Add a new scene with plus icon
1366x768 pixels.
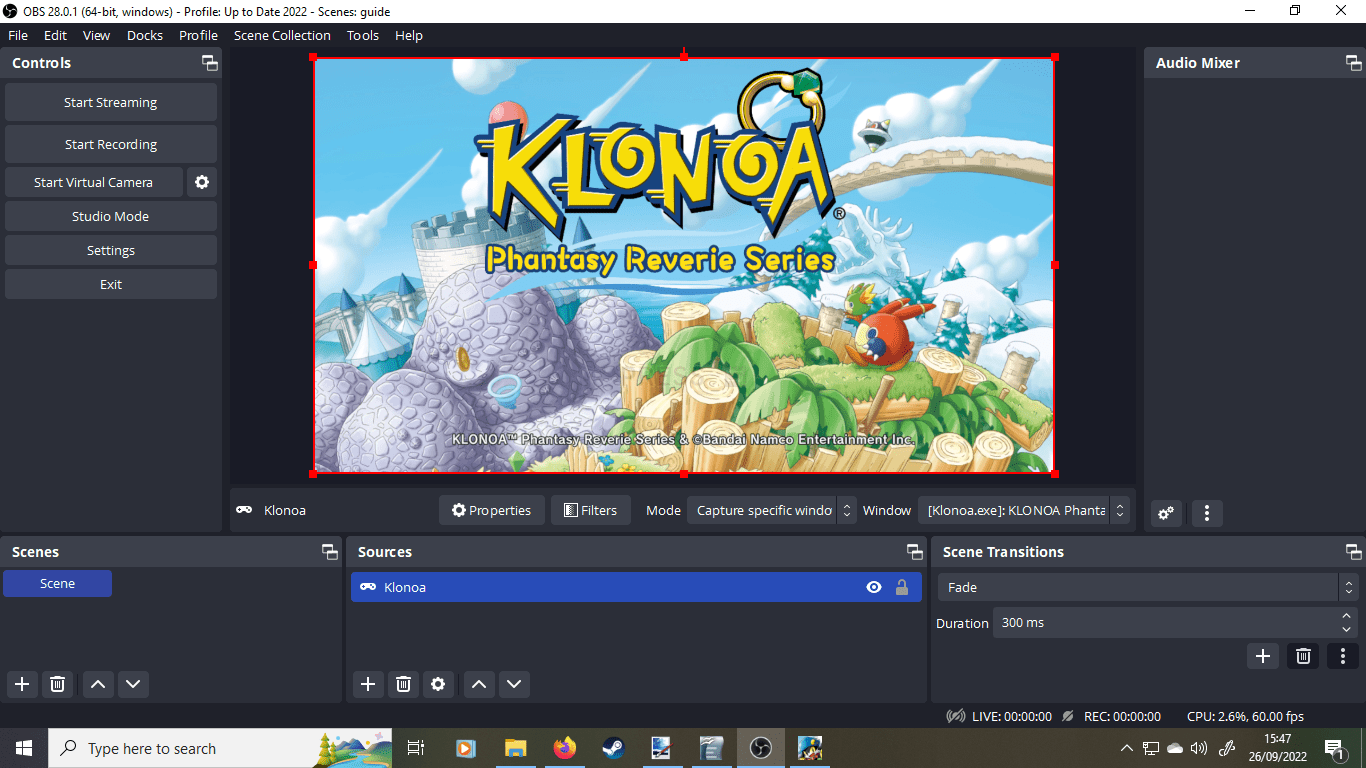[22, 684]
